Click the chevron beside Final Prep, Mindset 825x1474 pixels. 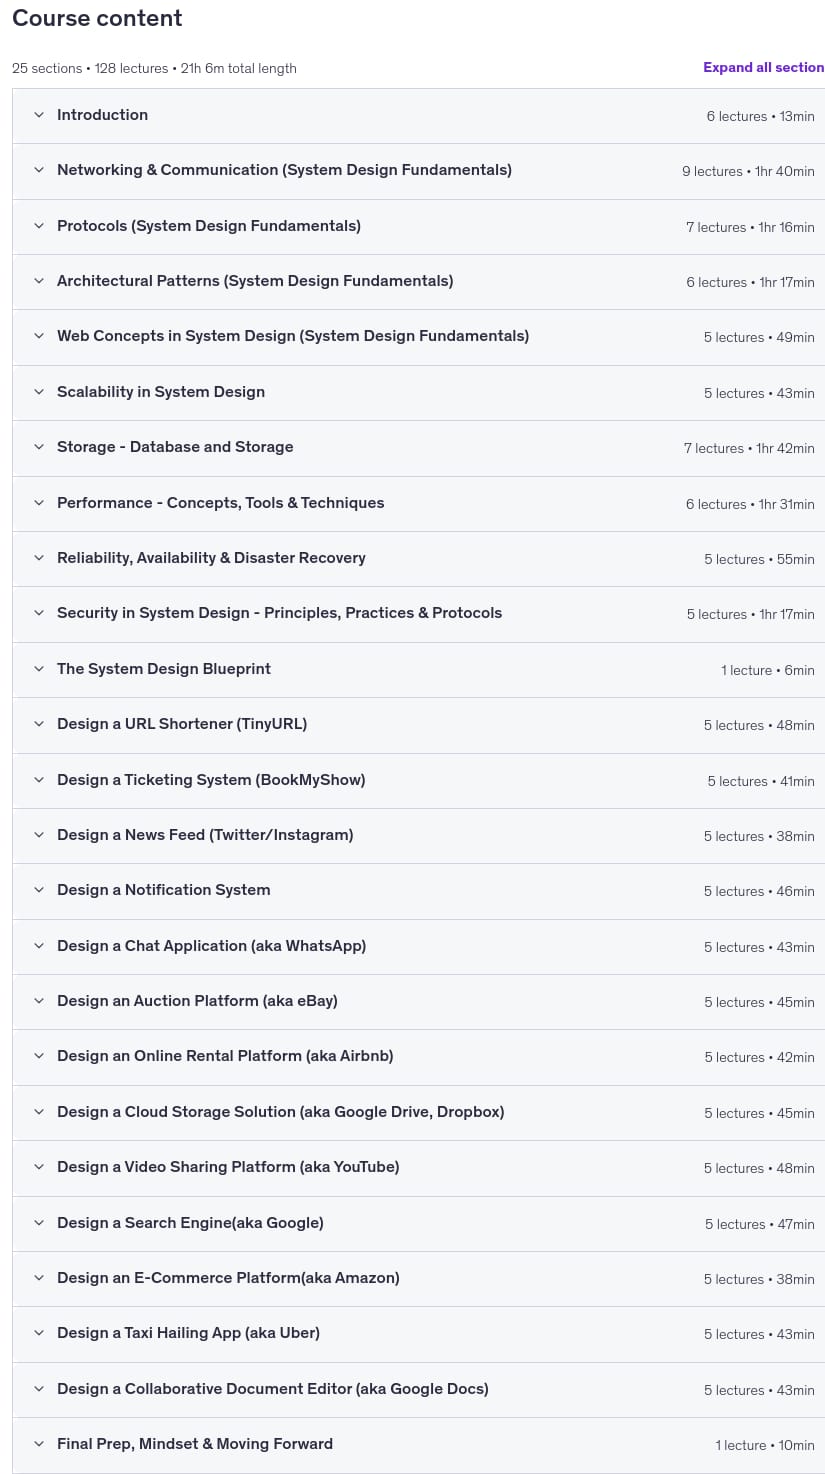click(x=39, y=1444)
